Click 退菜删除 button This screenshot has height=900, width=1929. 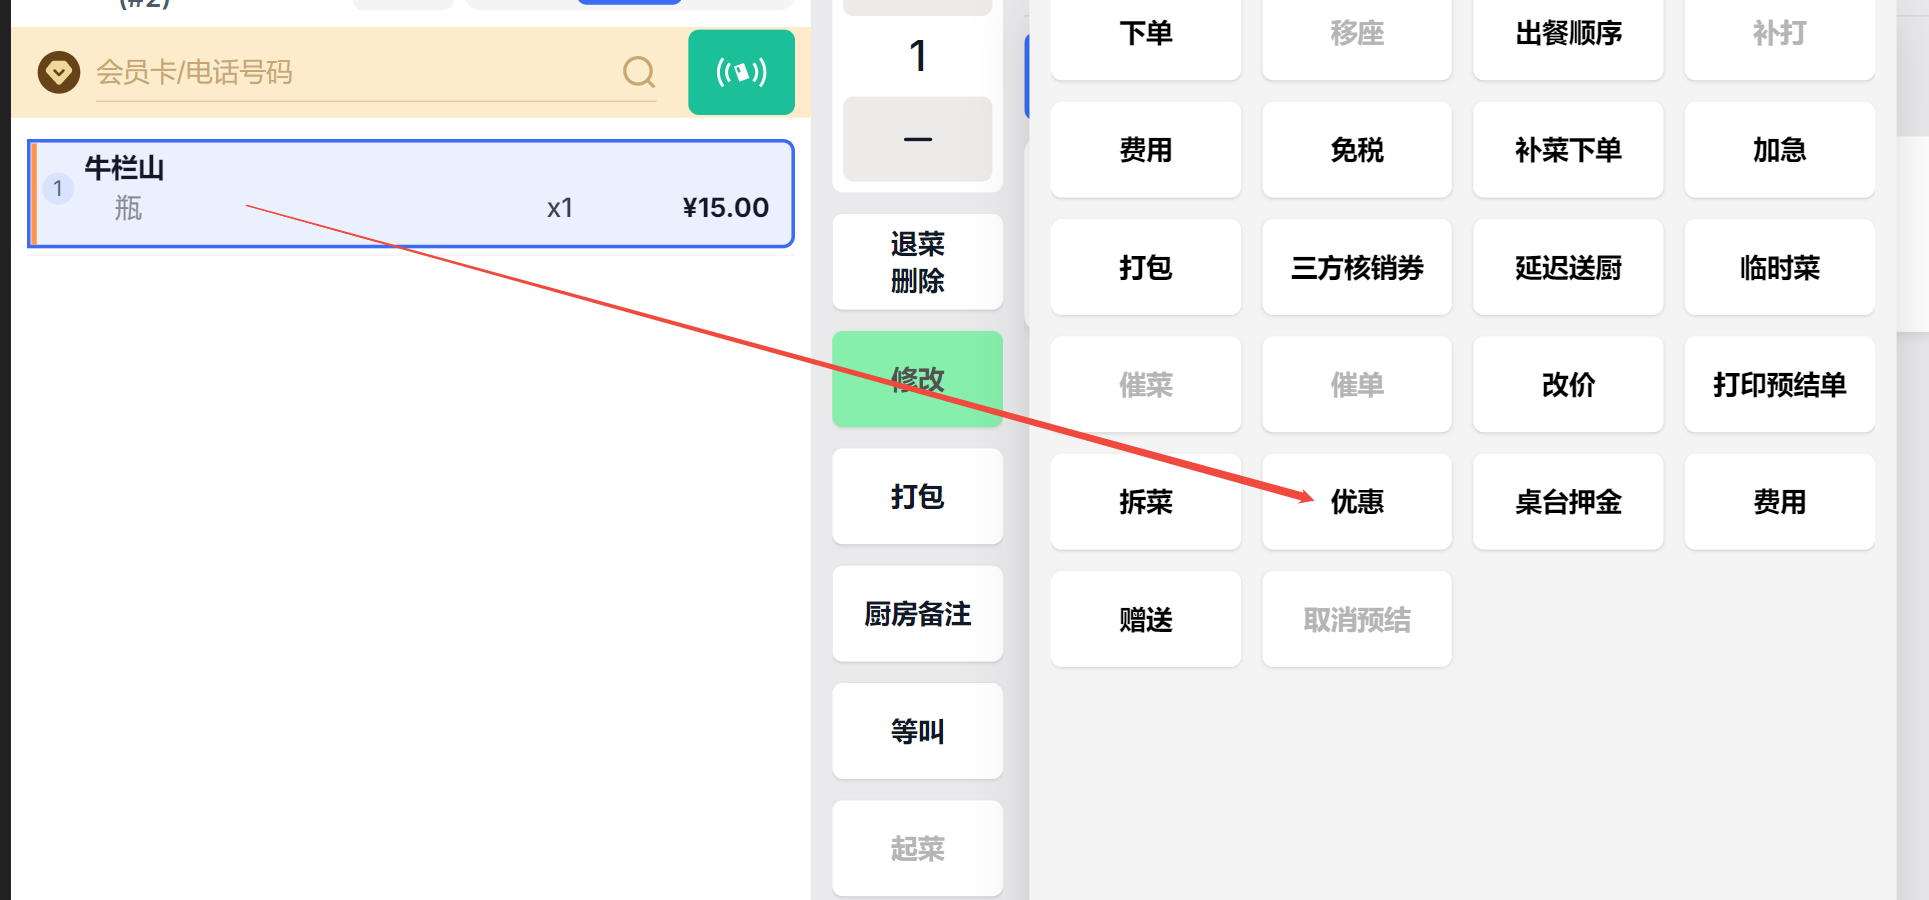coord(917,262)
